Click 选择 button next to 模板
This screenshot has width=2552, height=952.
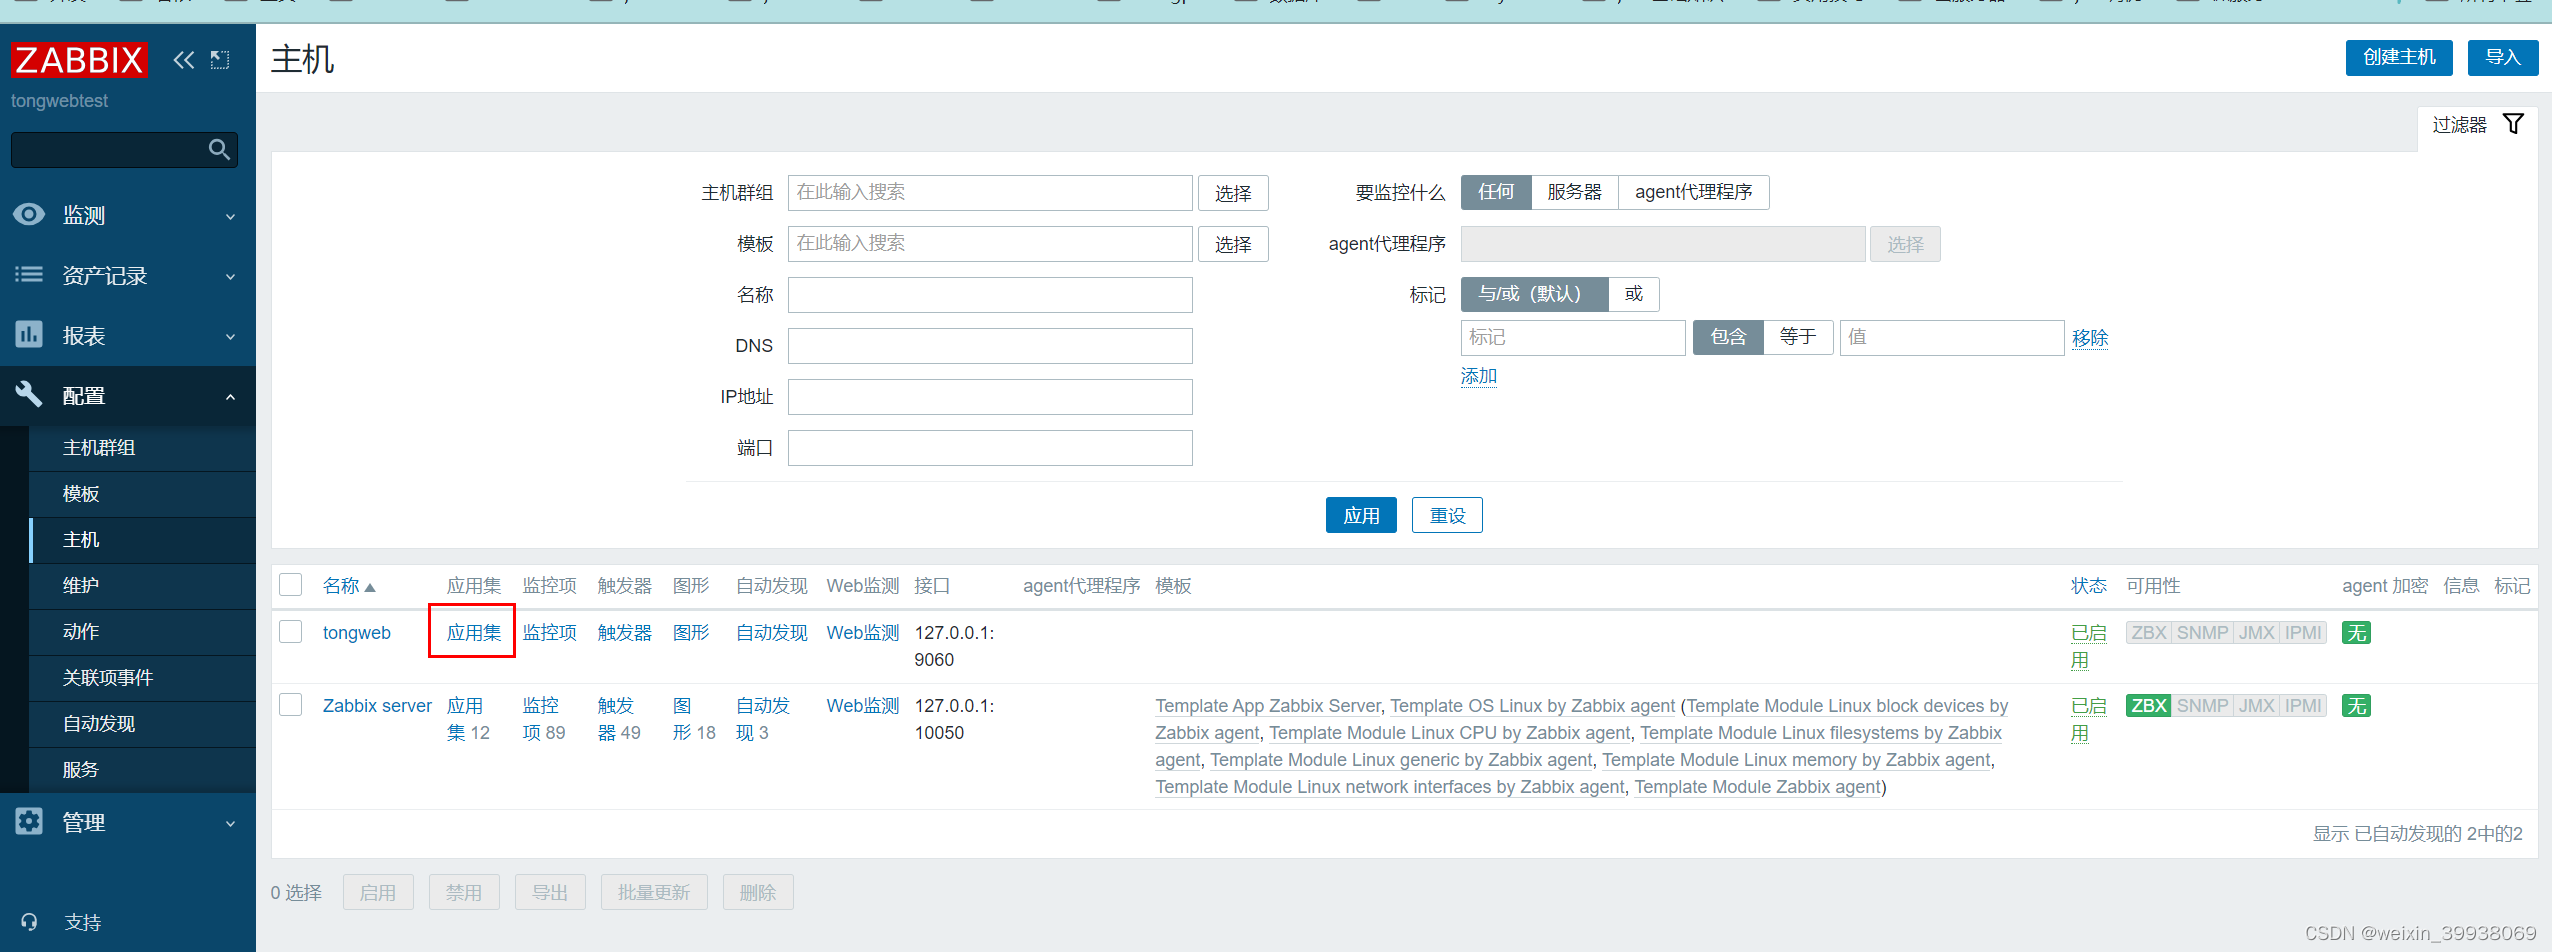point(1233,244)
